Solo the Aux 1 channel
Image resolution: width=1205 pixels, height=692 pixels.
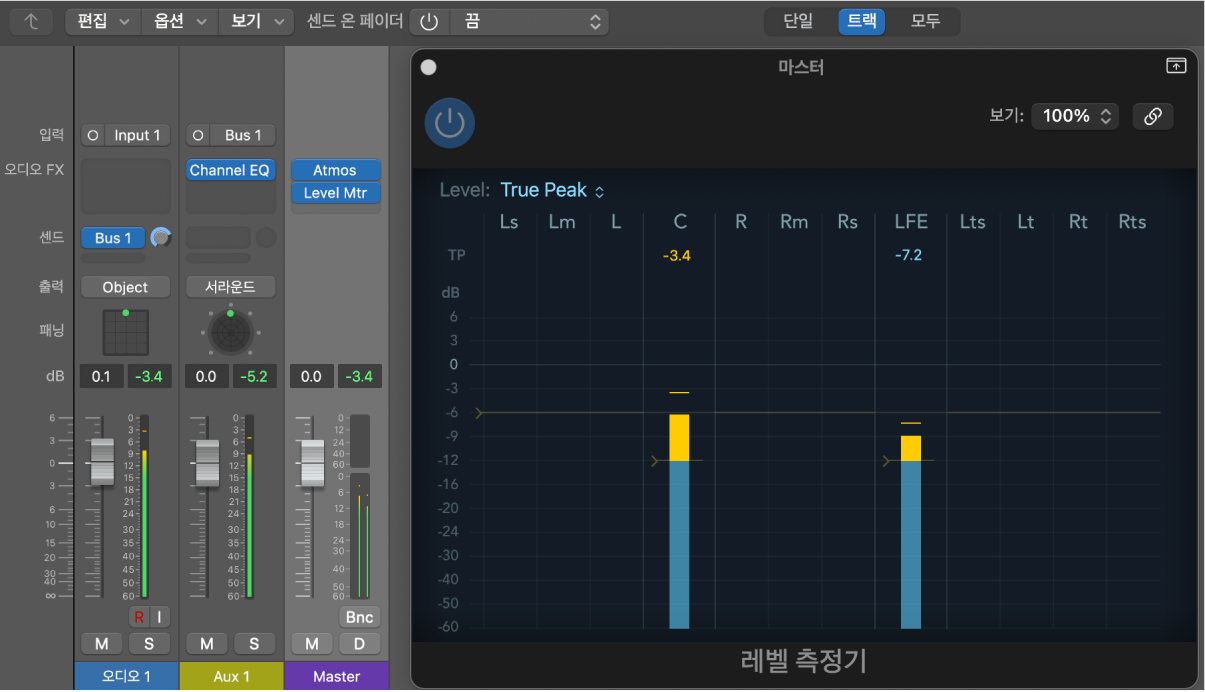254,644
